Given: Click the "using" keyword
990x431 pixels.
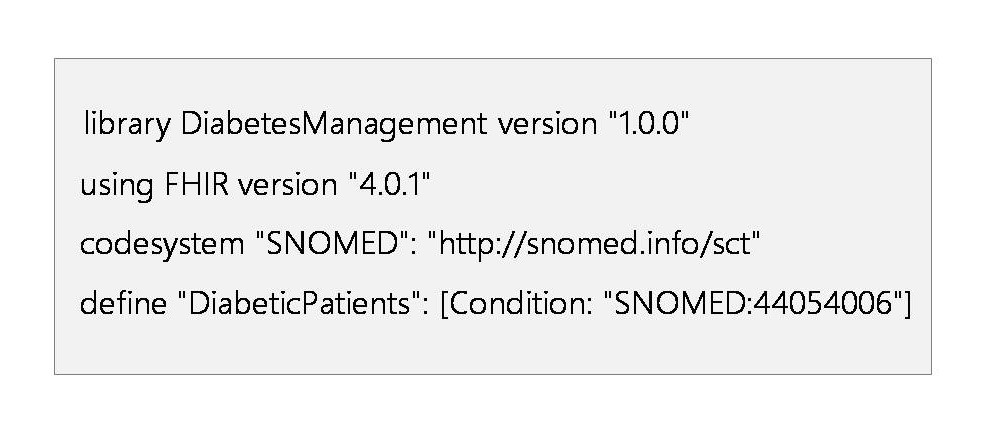Looking at the screenshot, I should (117, 186).
